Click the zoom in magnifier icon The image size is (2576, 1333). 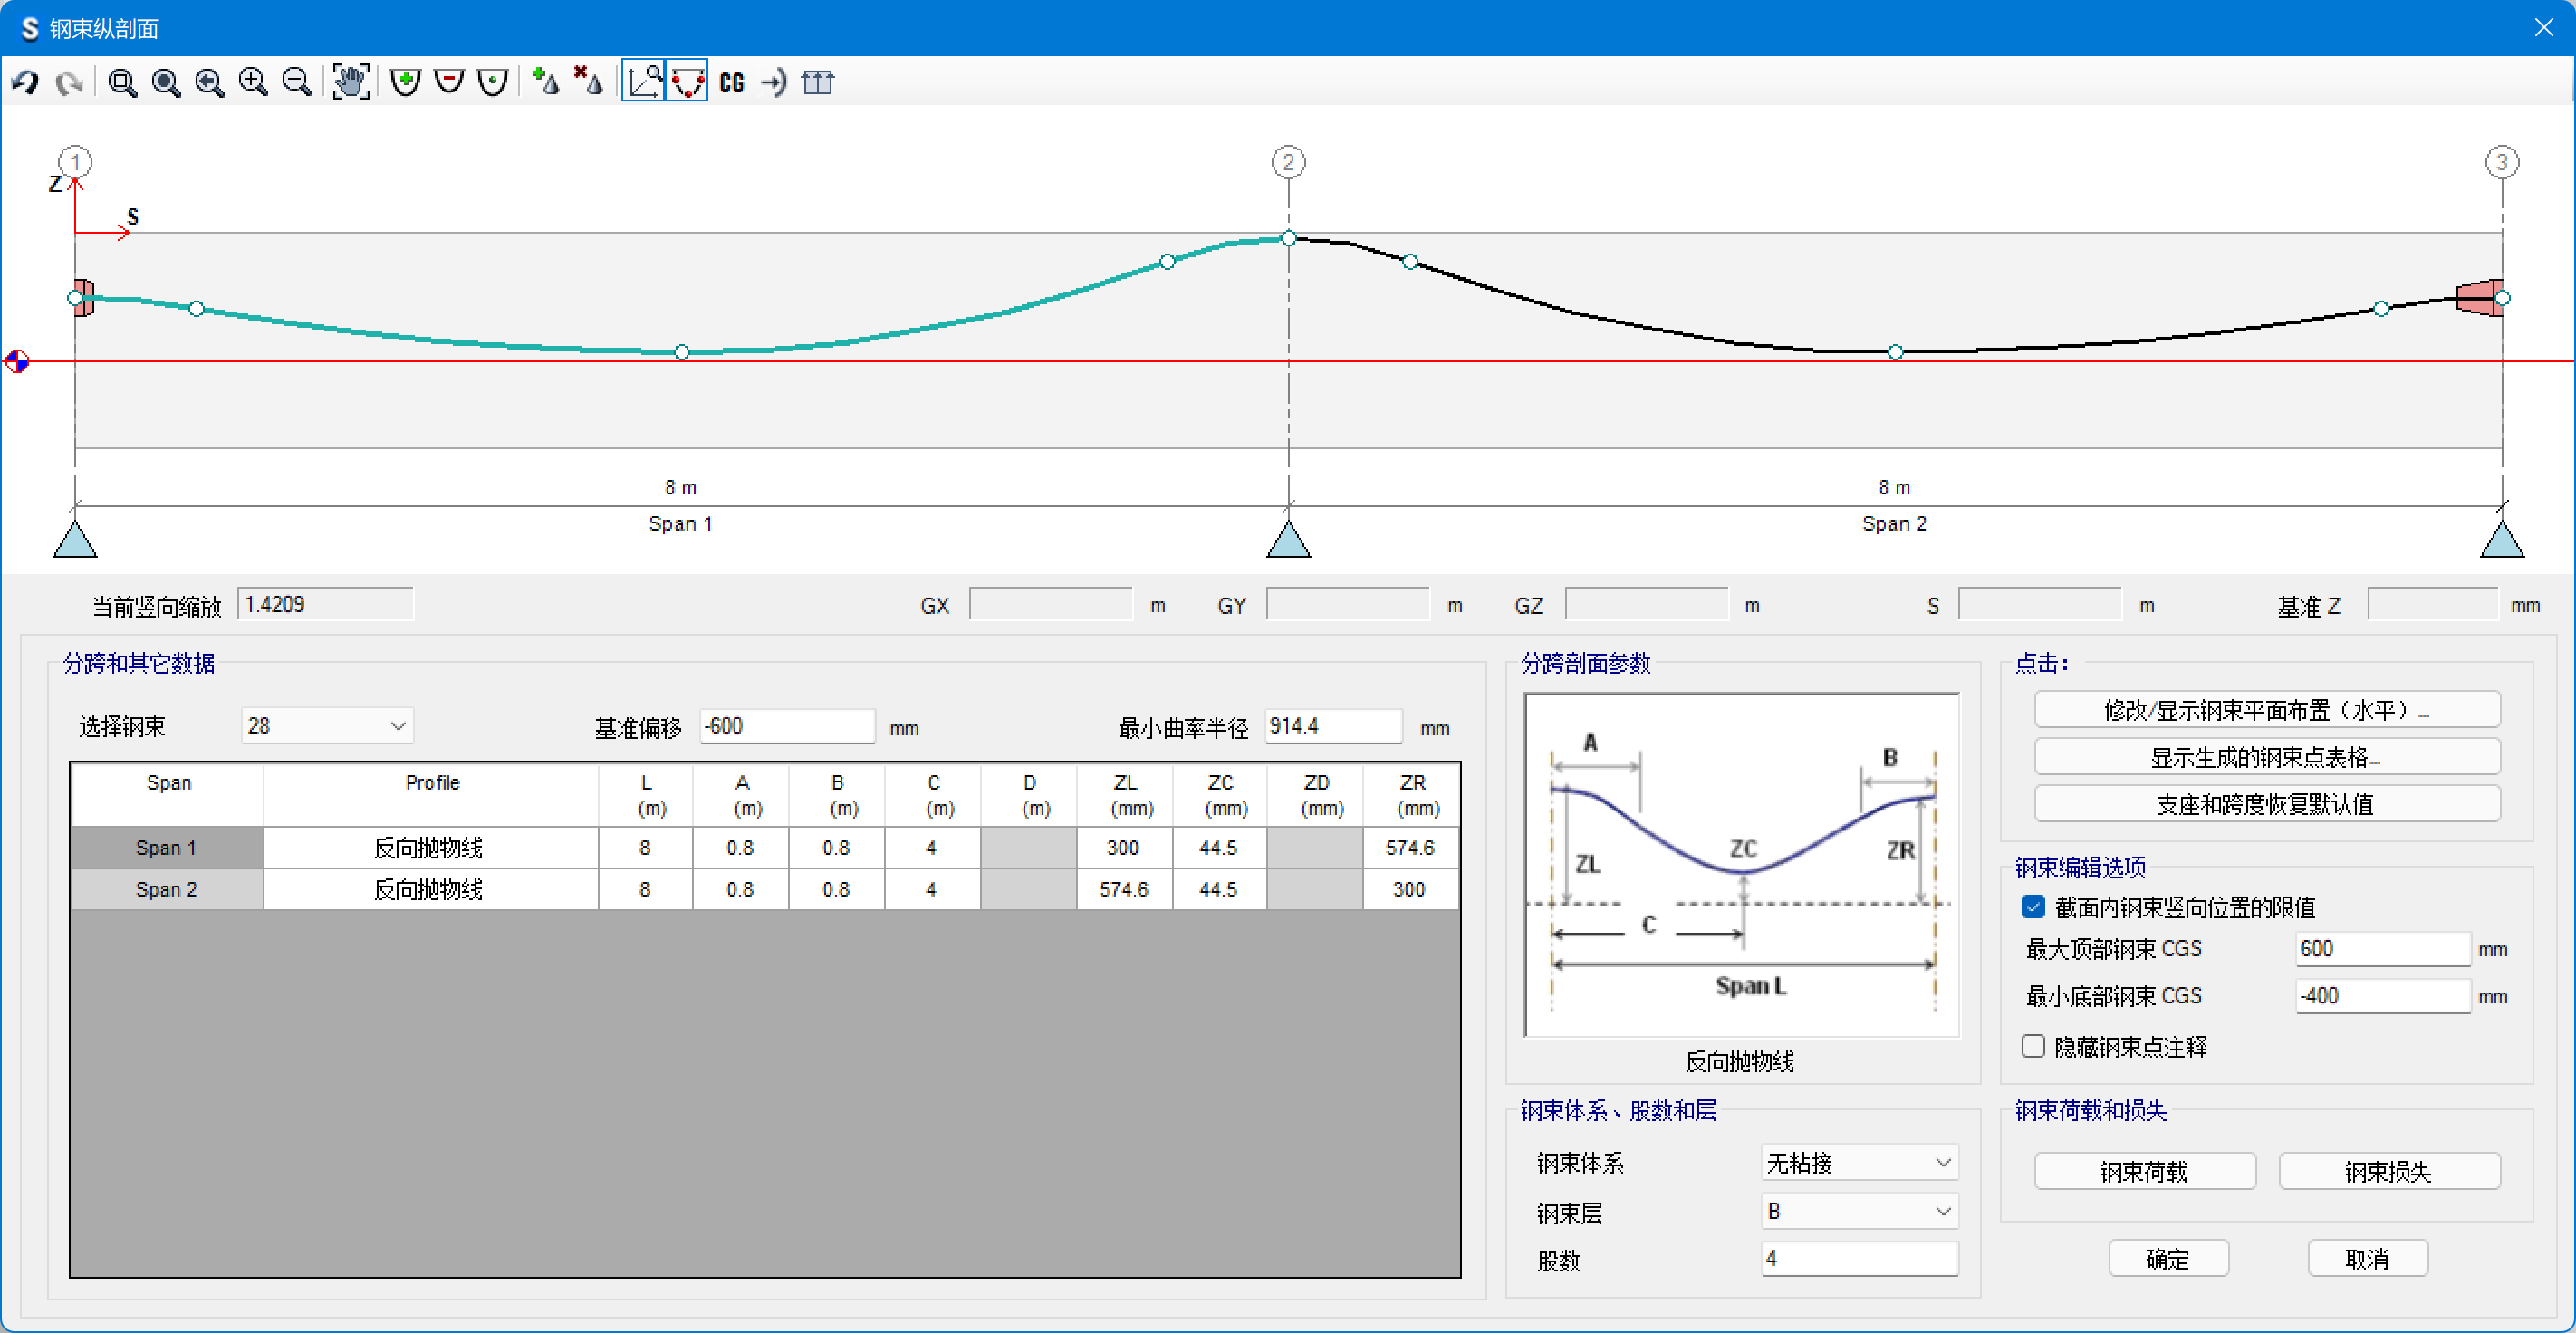(x=253, y=82)
